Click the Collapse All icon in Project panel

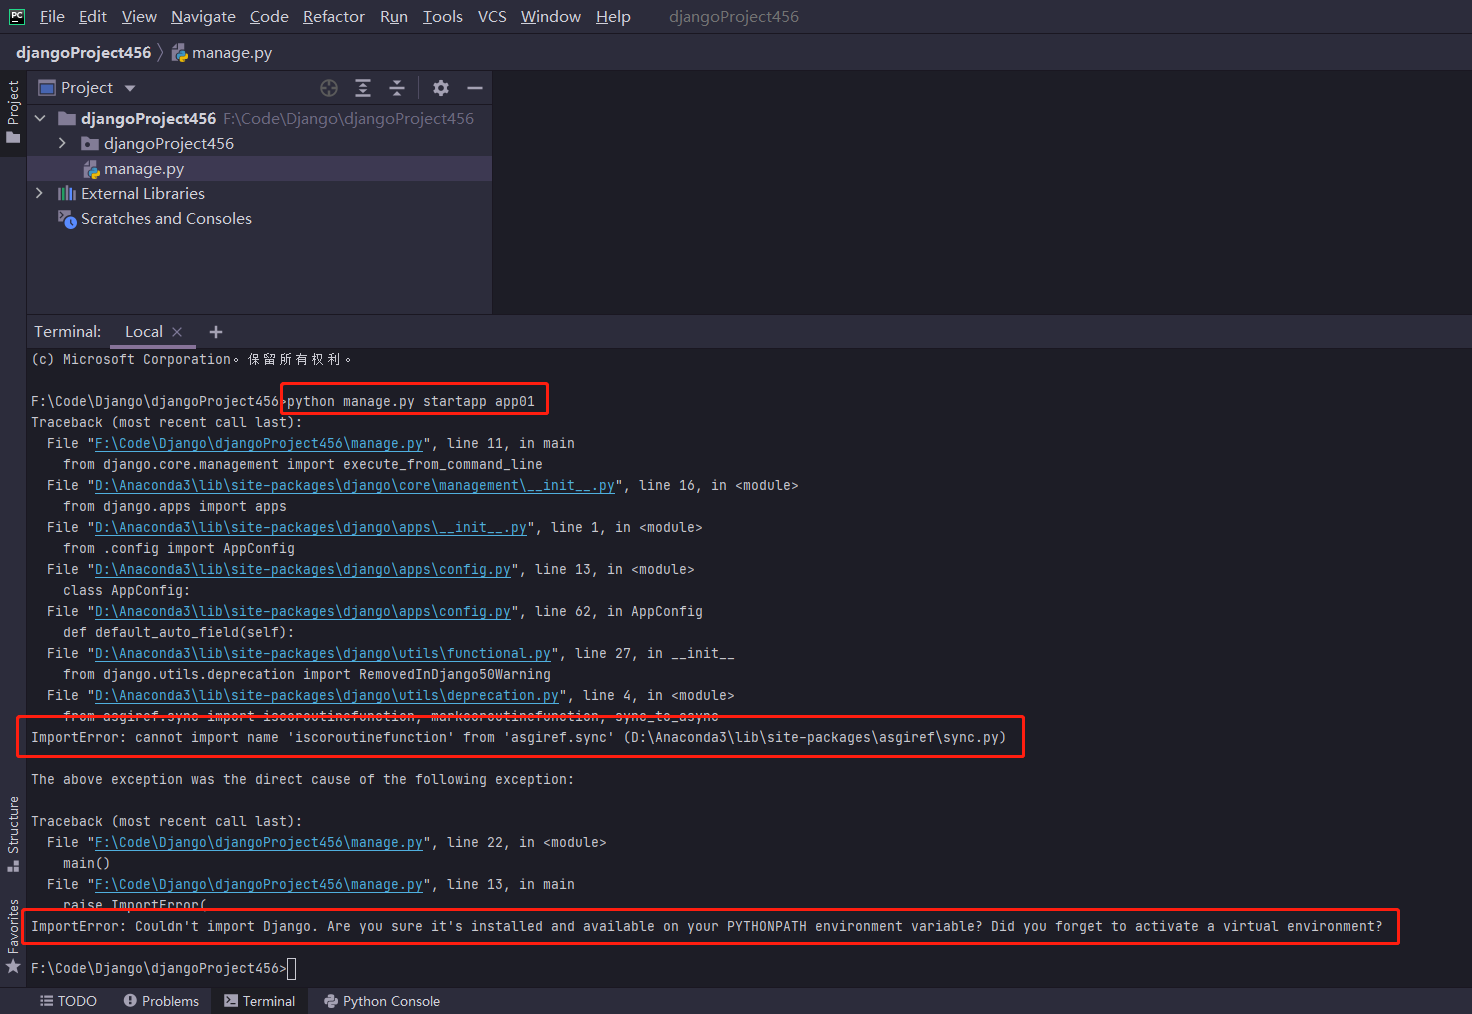[x=397, y=88]
